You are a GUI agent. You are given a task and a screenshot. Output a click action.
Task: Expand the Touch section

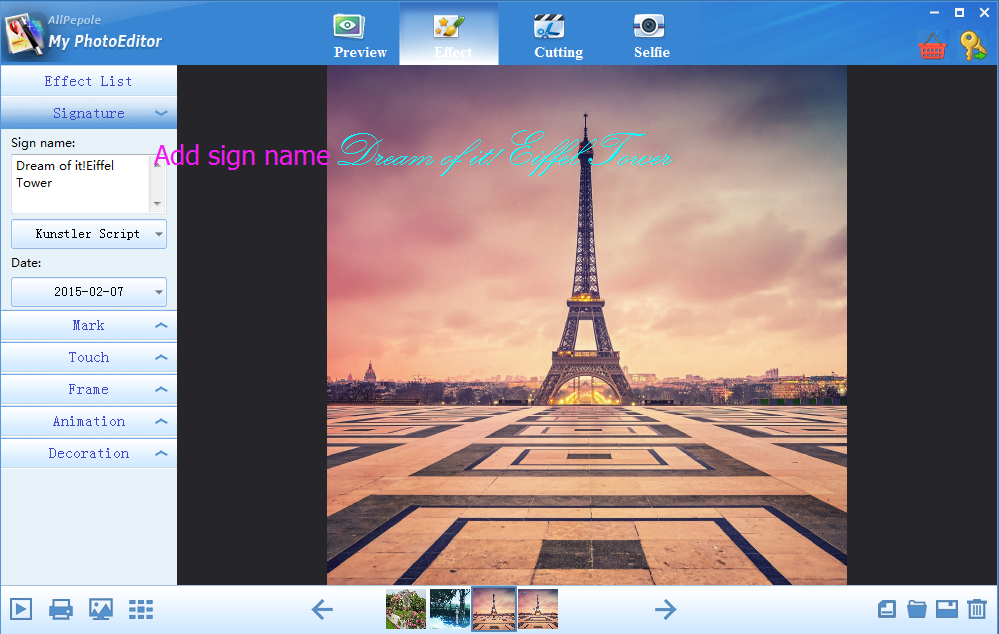tap(89, 357)
